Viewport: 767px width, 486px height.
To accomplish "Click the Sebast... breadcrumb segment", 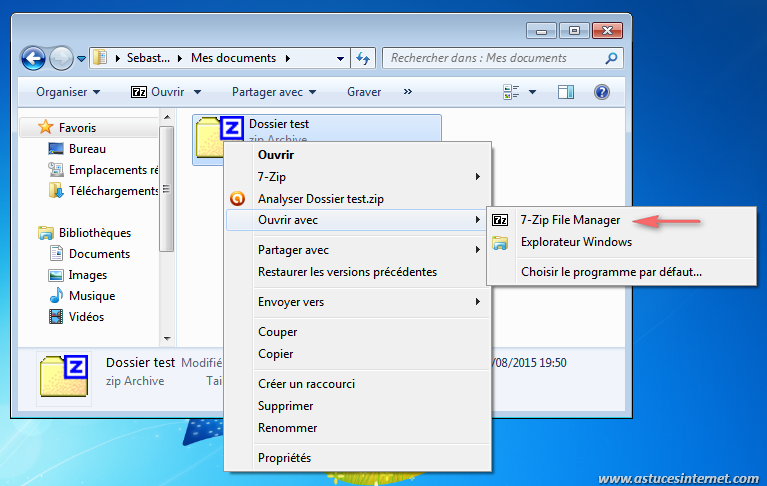I will 148,58.
